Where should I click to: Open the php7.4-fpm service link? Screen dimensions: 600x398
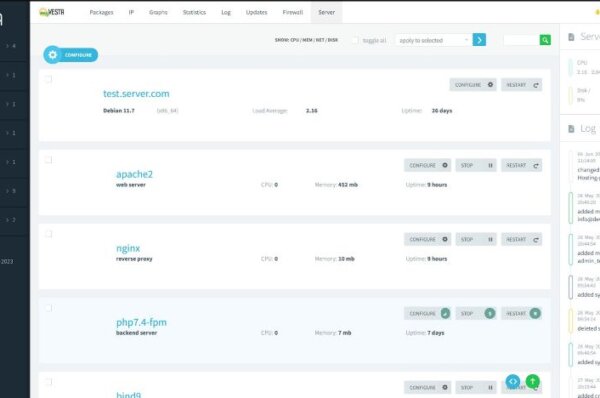(141, 323)
